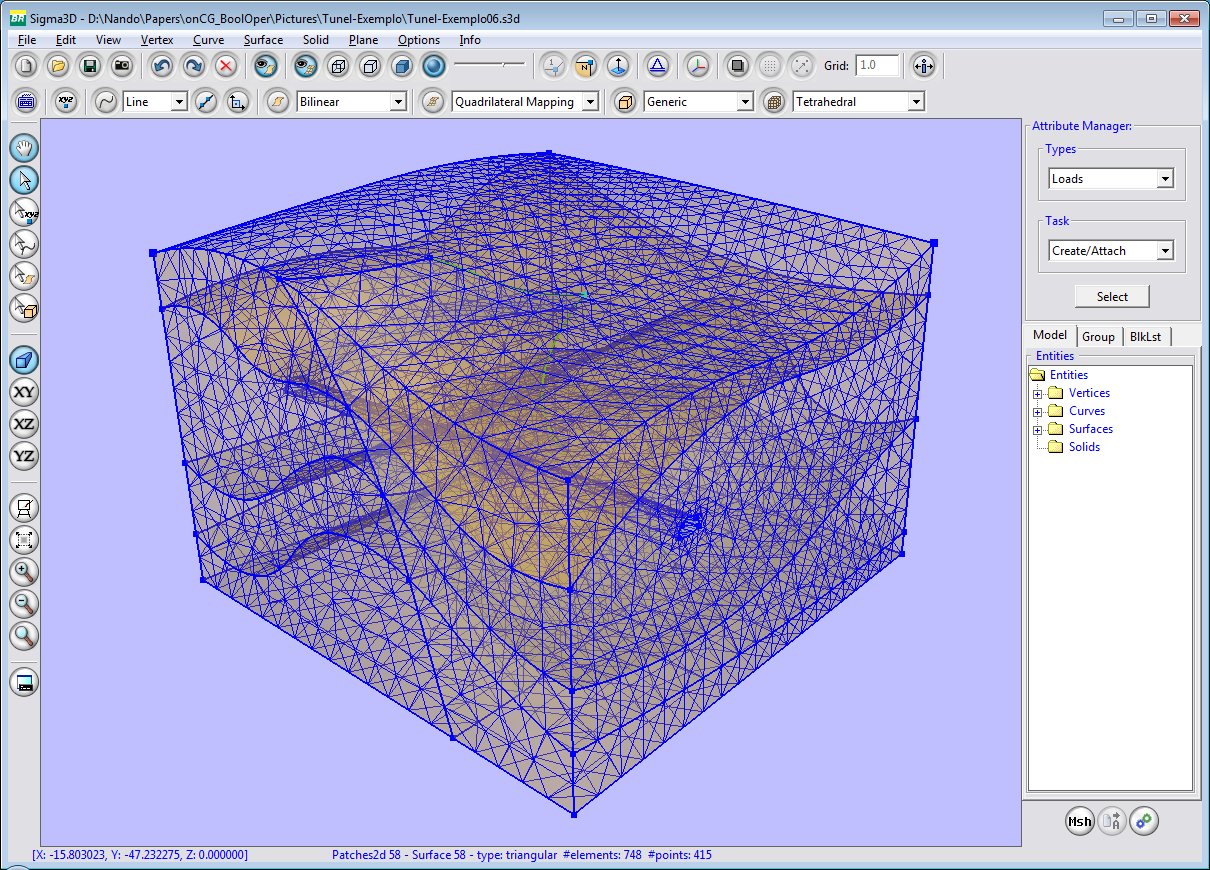Save the model with the floppy disk icon
Image resolution: width=1210 pixels, height=870 pixels.
tap(90, 66)
